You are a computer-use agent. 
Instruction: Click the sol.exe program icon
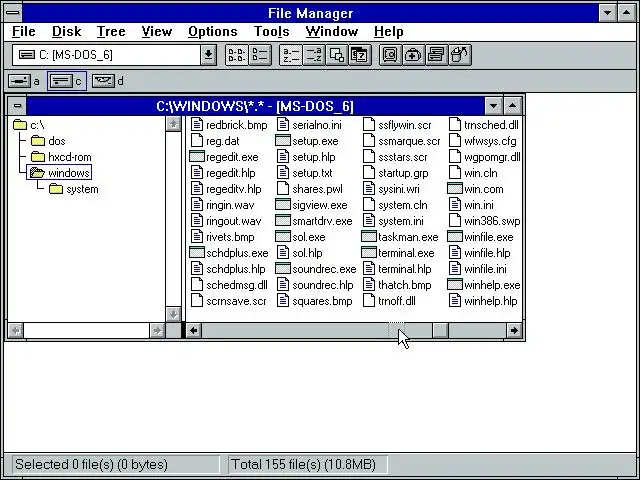tap(282, 237)
